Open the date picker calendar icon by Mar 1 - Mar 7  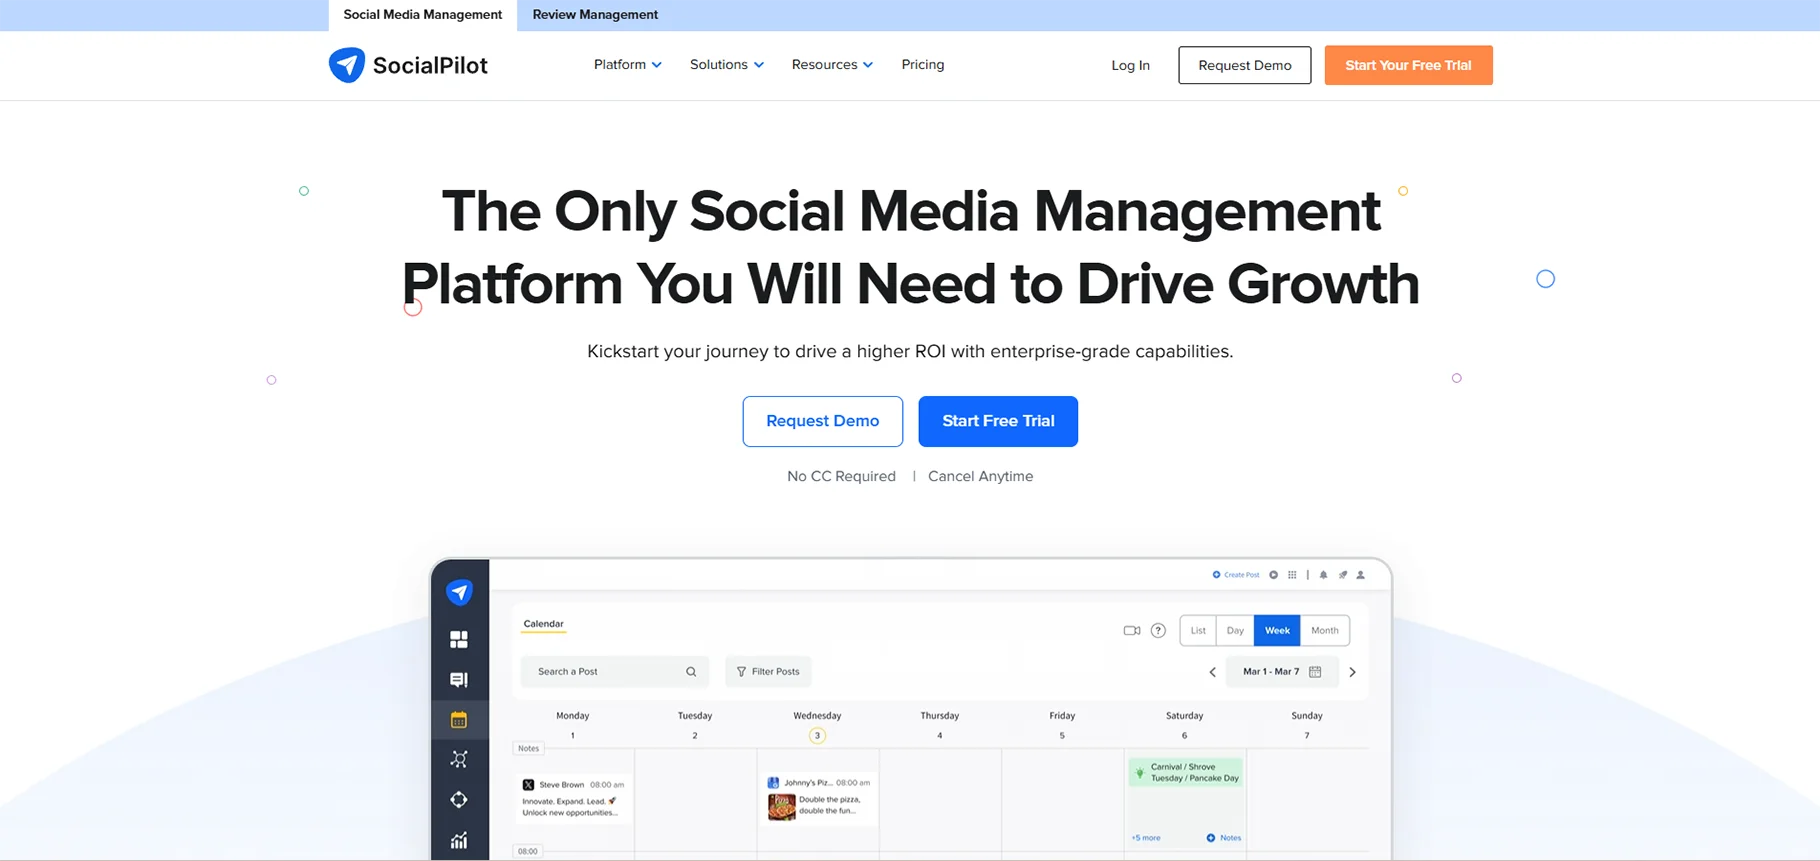coord(1315,672)
